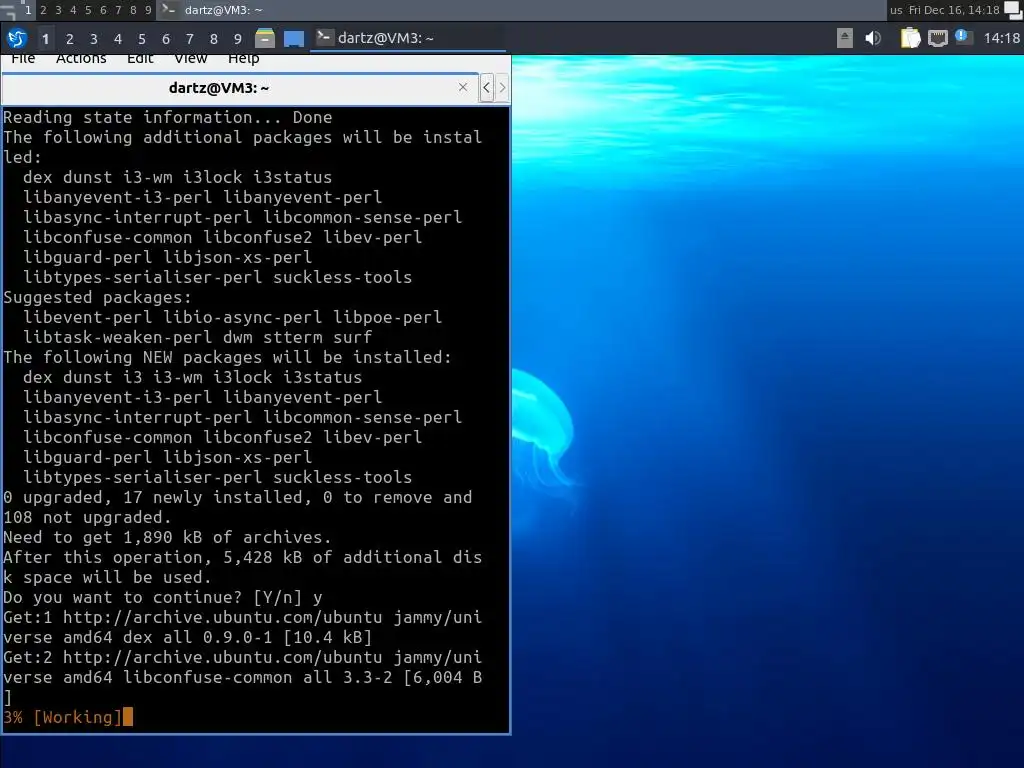Switch to desktop 4 in the panel pager

118,39
